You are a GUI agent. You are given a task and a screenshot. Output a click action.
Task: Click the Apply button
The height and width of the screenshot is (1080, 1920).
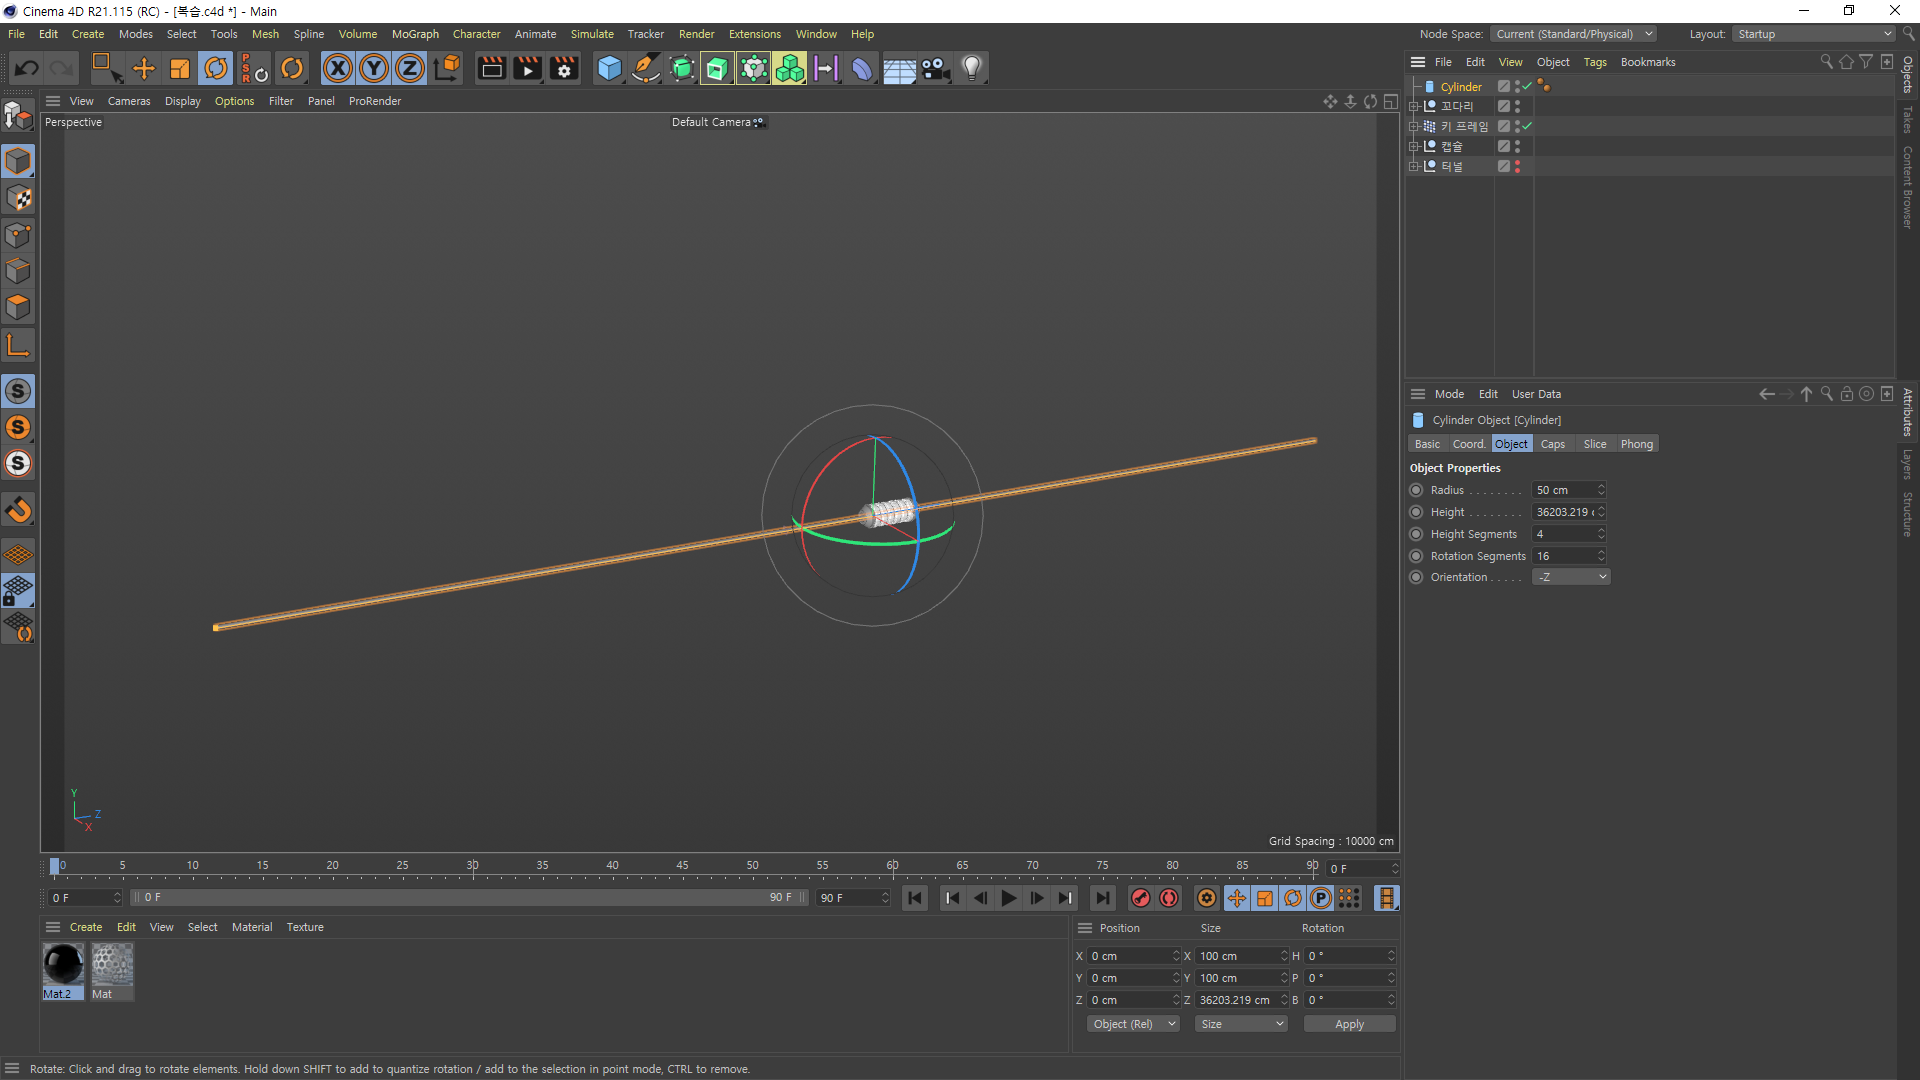click(1349, 1024)
